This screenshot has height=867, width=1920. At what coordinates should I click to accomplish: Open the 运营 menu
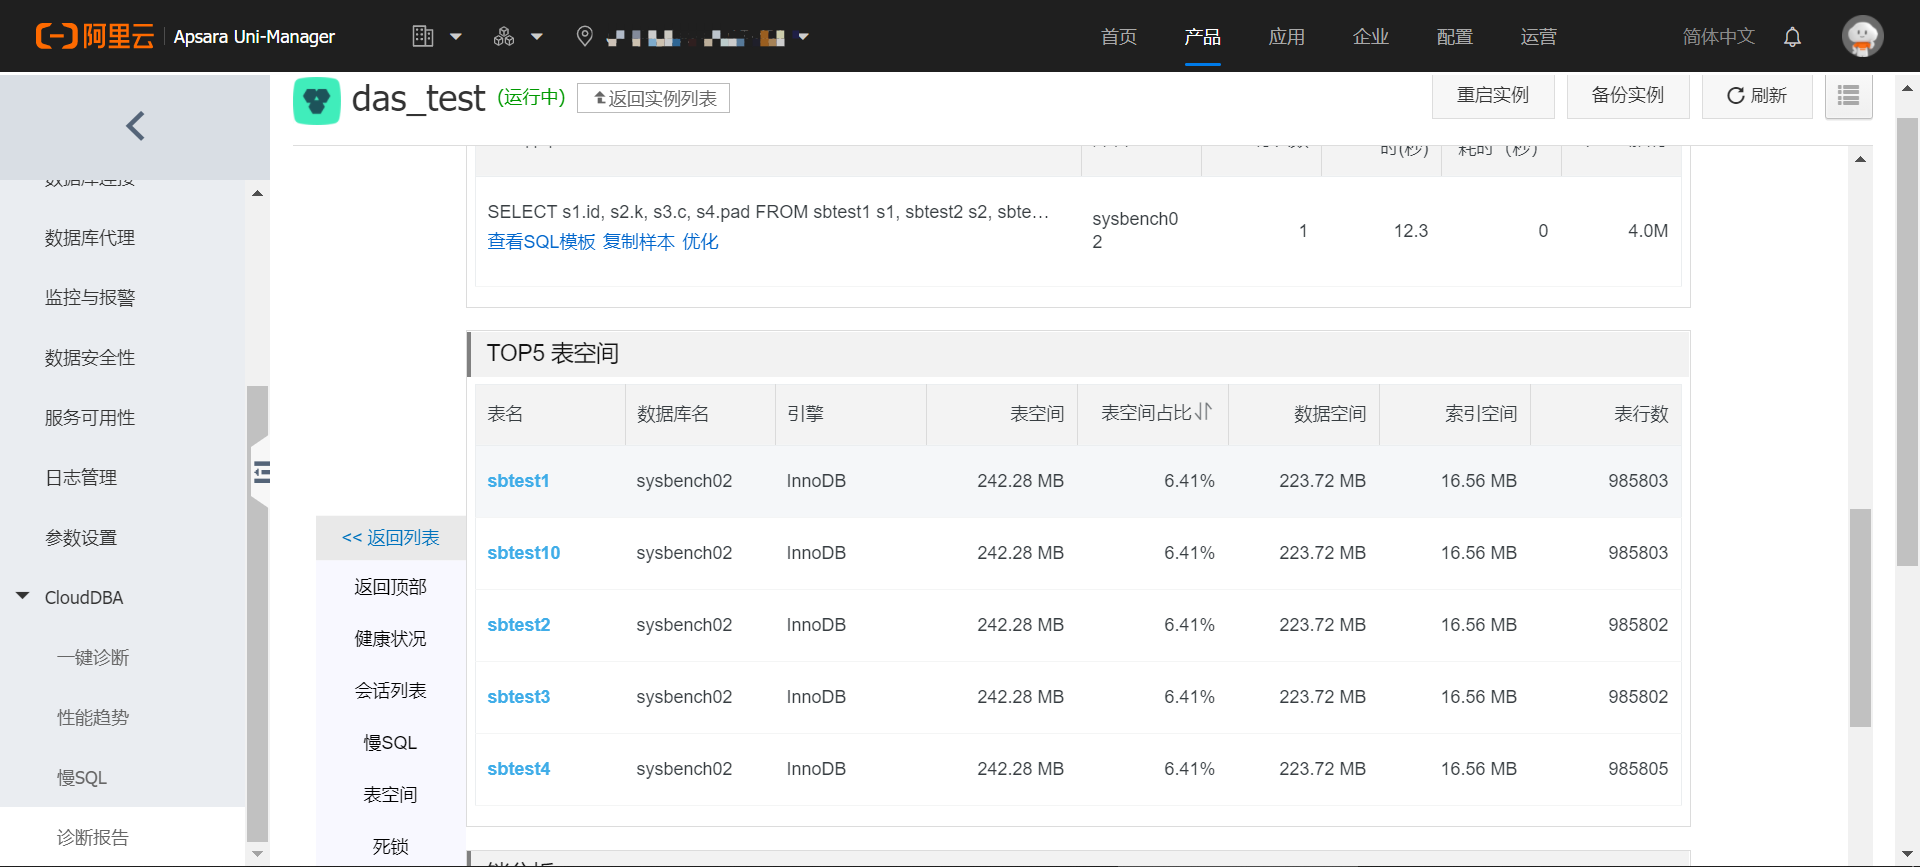(x=1539, y=37)
